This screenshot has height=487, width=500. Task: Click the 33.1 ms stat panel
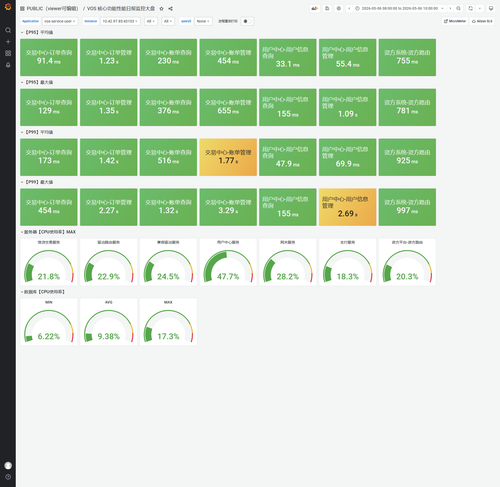288,57
